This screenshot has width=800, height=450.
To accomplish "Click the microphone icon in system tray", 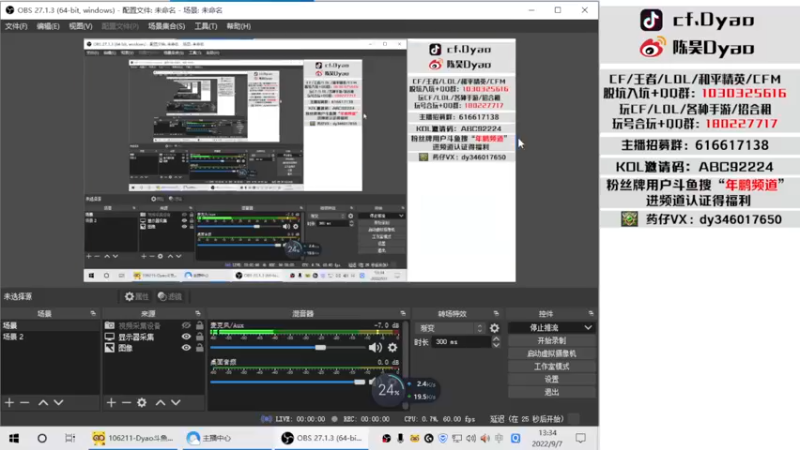I will click(x=401, y=438).
